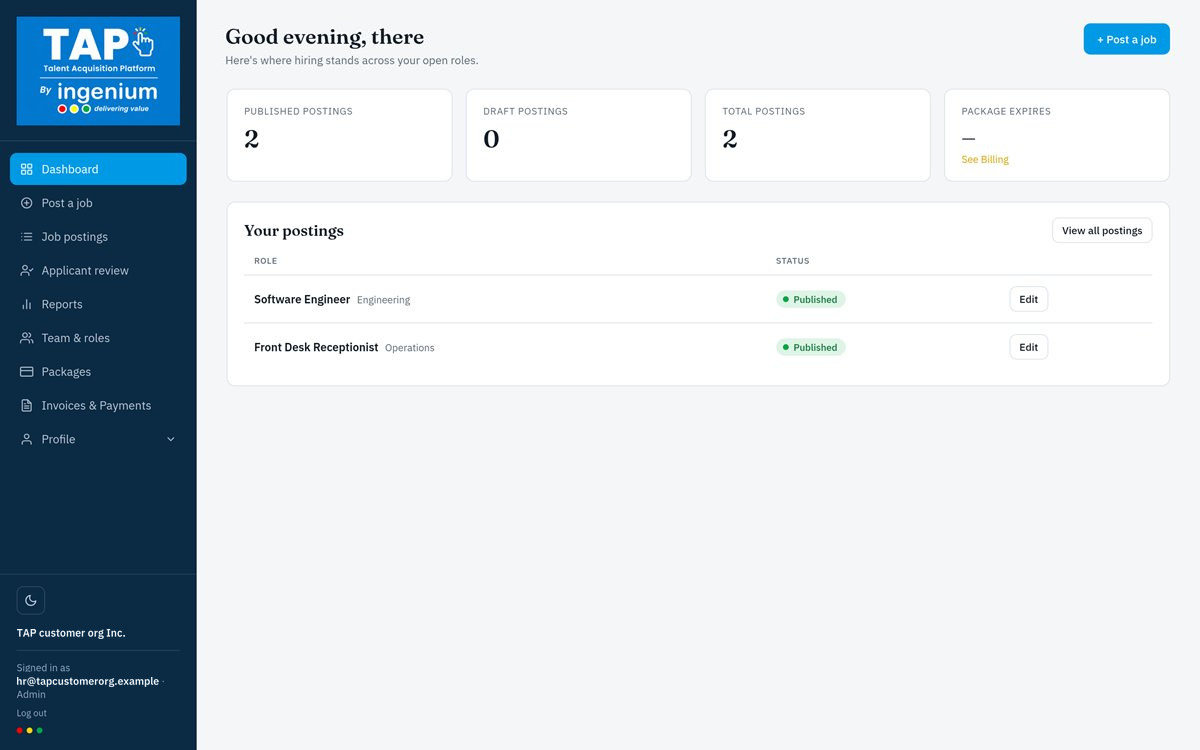Click the document icon beside Invoices & Payments

[27, 406]
